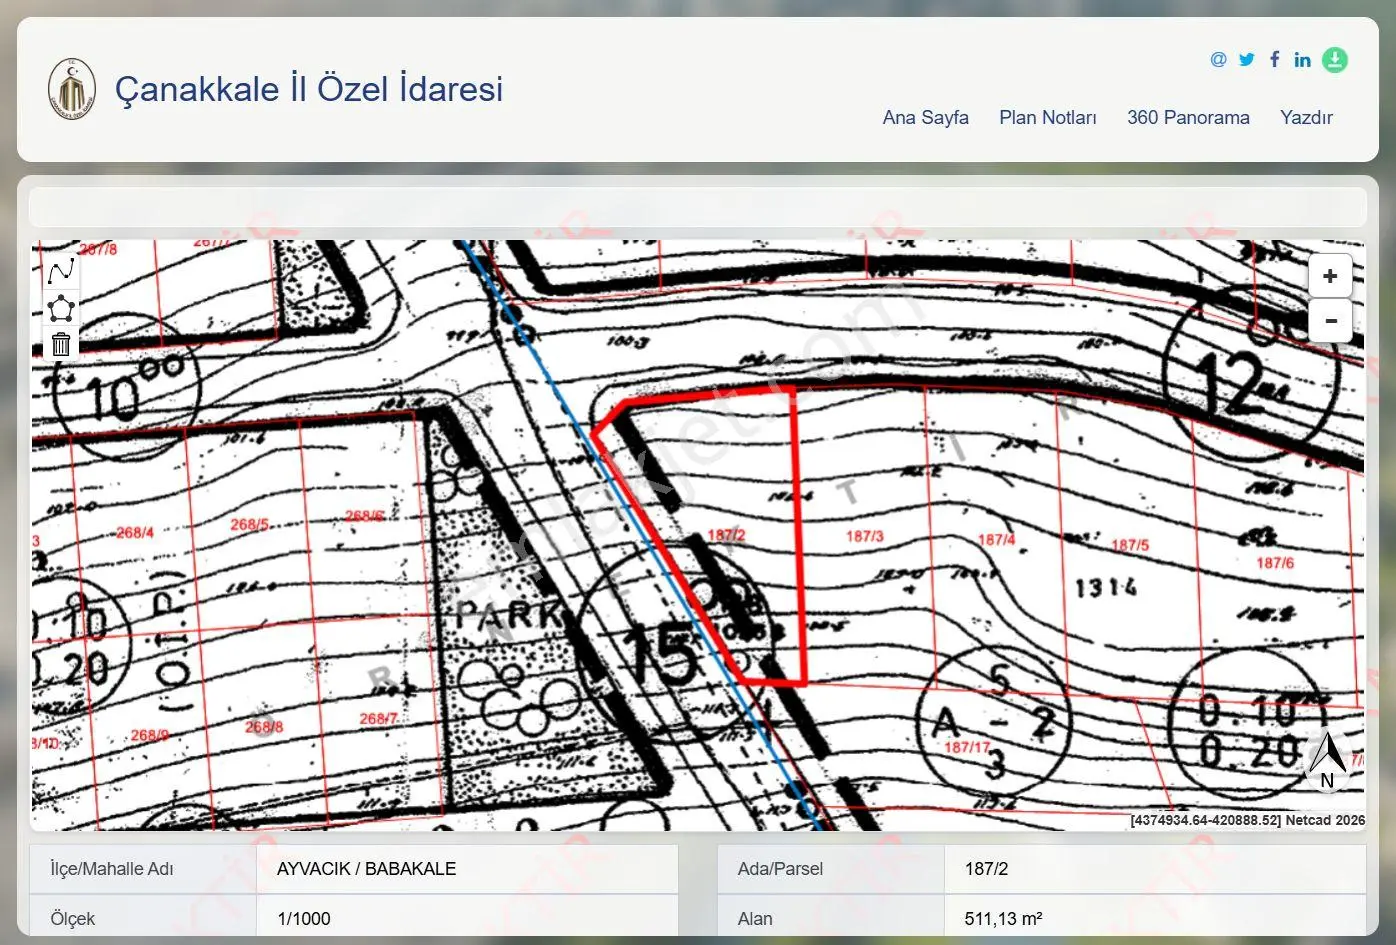This screenshot has width=1396, height=945.
Task: Click the green download icon
Action: 1335,60
